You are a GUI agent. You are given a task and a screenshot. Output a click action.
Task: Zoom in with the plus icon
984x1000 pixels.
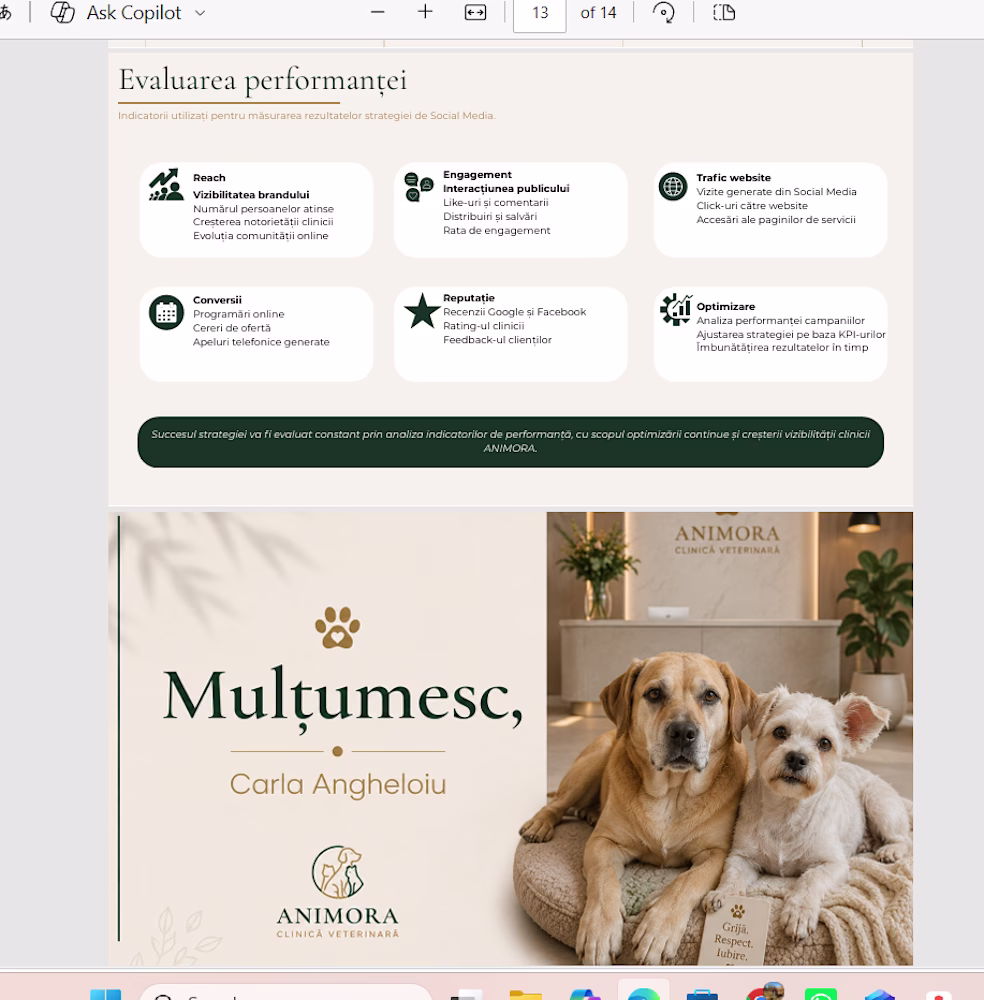(x=425, y=11)
